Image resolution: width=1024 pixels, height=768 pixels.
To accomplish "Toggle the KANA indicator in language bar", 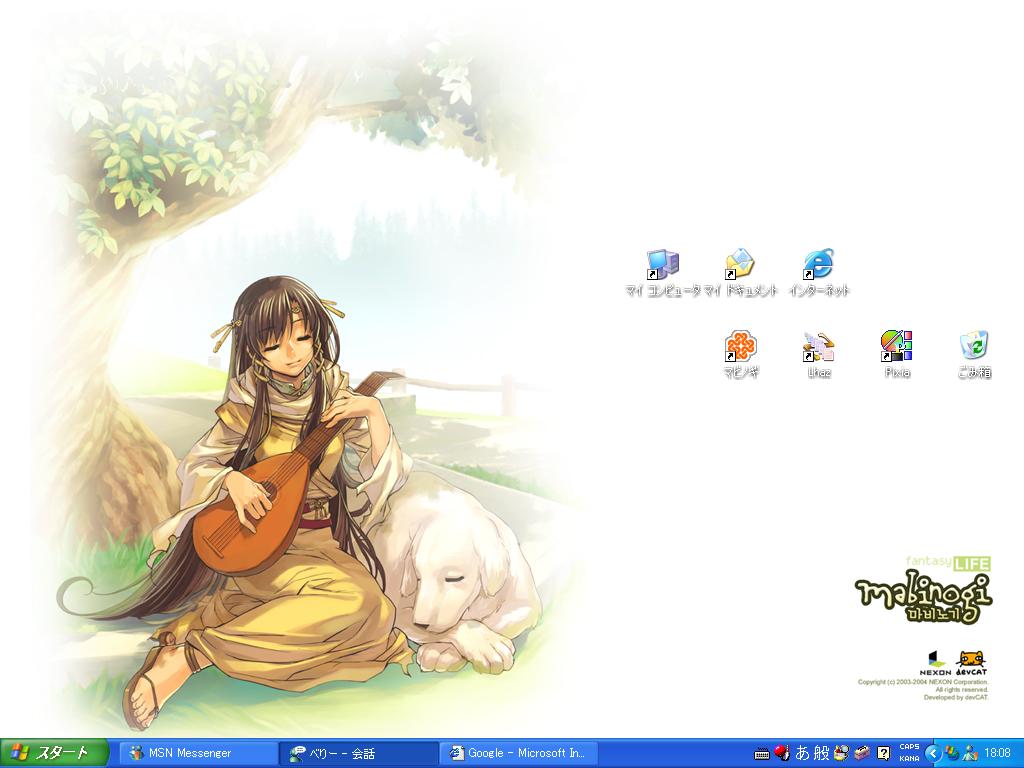I will coord(909,759).
